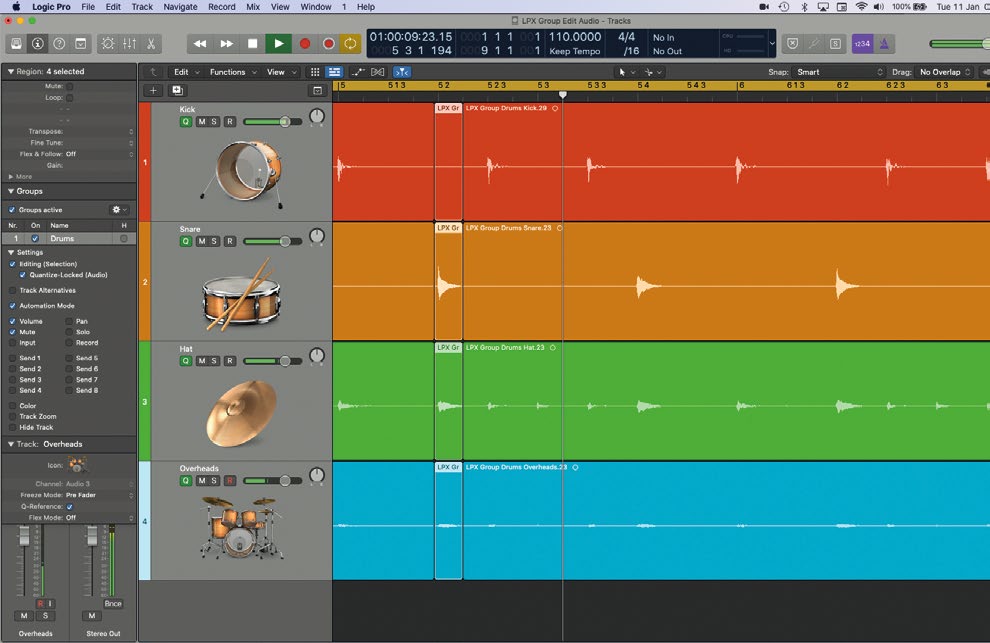
Task: Toggle Show Flex in the tracks menu bar
Action: click(378, 72)
